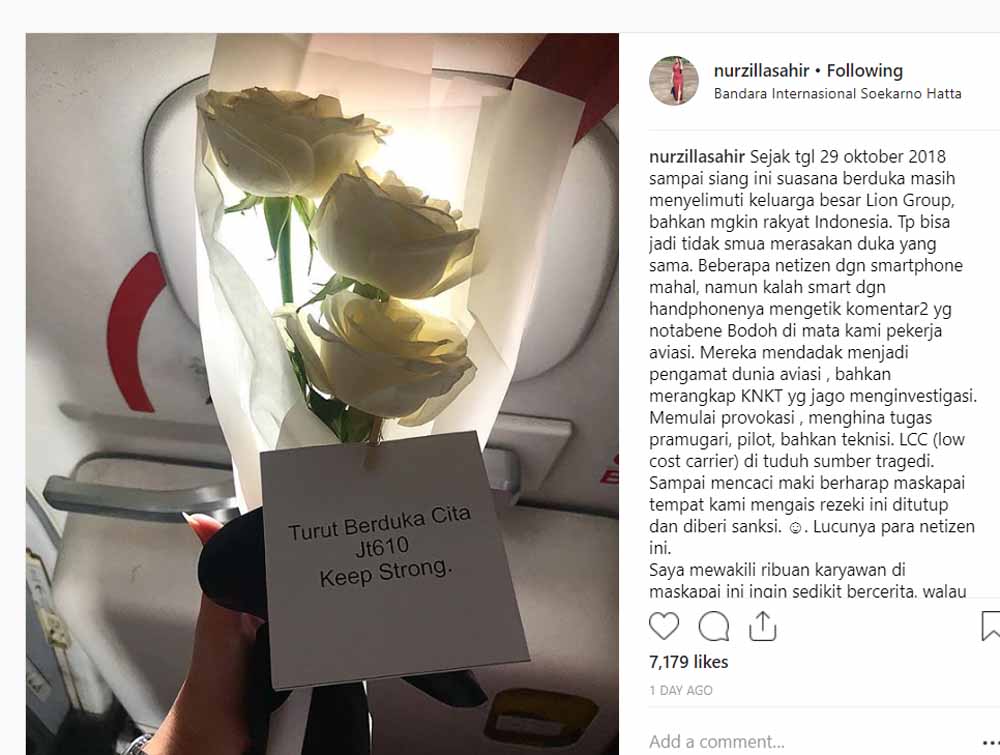Viewport: 1000px width, 755px height.
Task: Share the post using the upload arrow icon
Action: tap(762, 626)
